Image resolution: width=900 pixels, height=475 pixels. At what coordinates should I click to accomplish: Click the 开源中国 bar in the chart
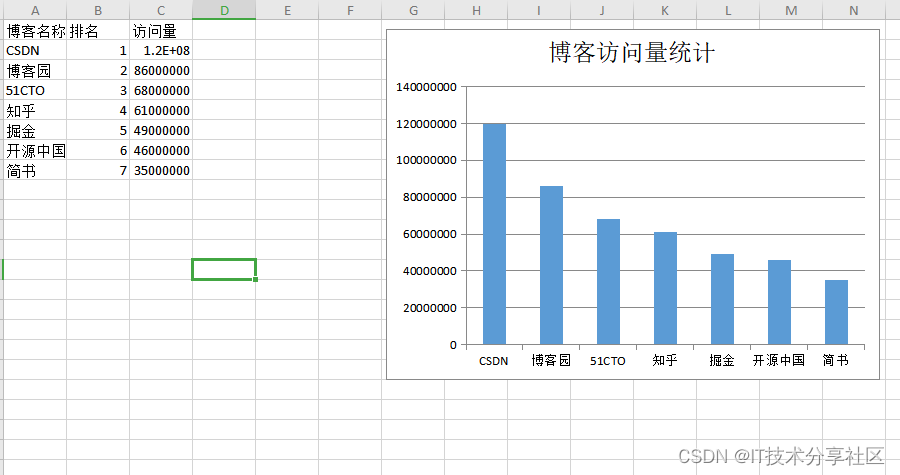tap(779, 302)
